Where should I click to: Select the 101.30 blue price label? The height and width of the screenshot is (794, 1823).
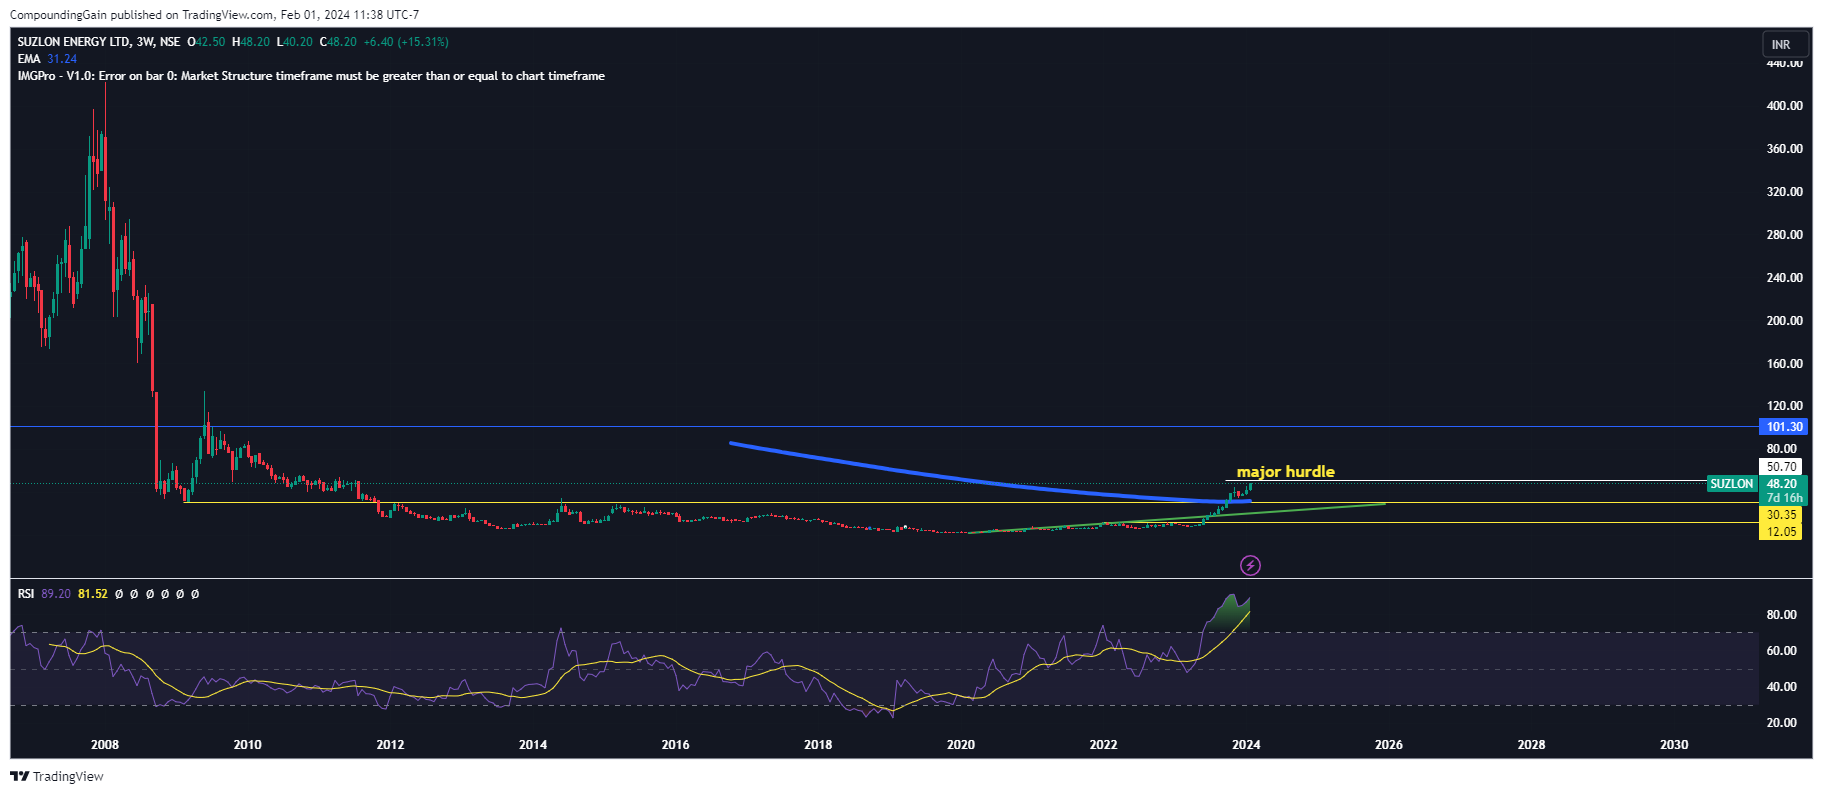1784,427
